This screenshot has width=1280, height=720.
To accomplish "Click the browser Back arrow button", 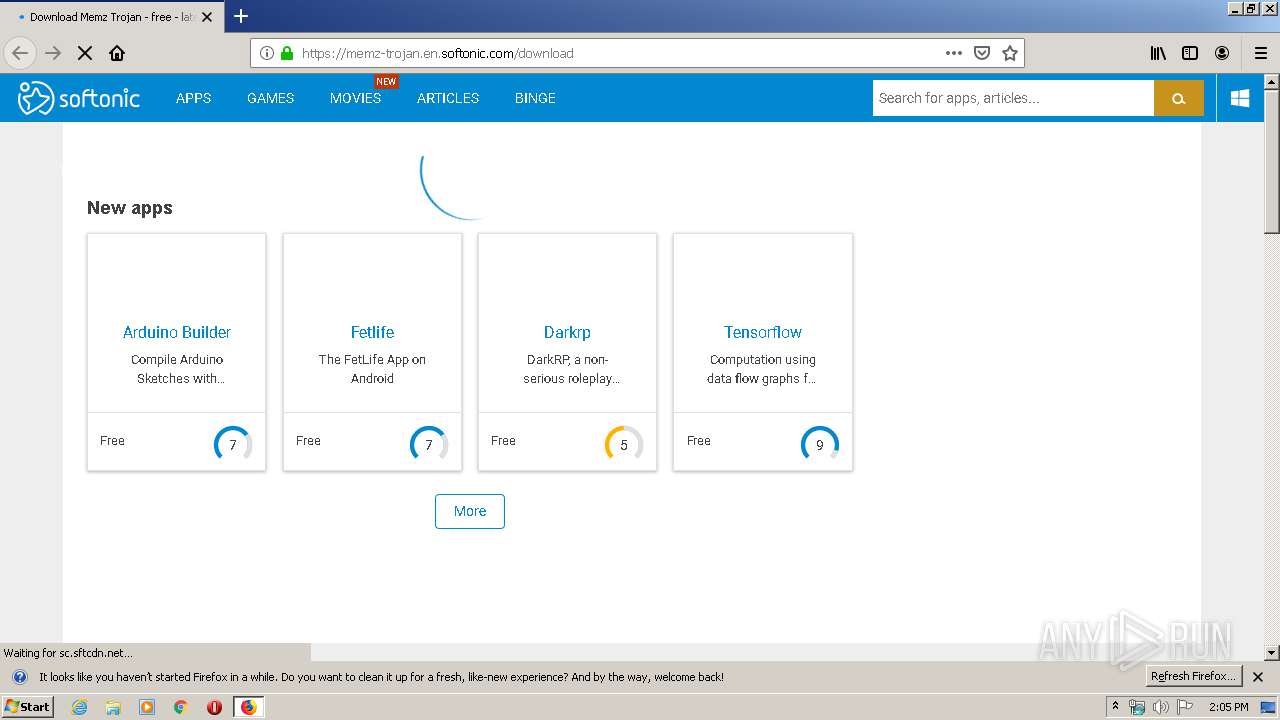I will [20, 53].
